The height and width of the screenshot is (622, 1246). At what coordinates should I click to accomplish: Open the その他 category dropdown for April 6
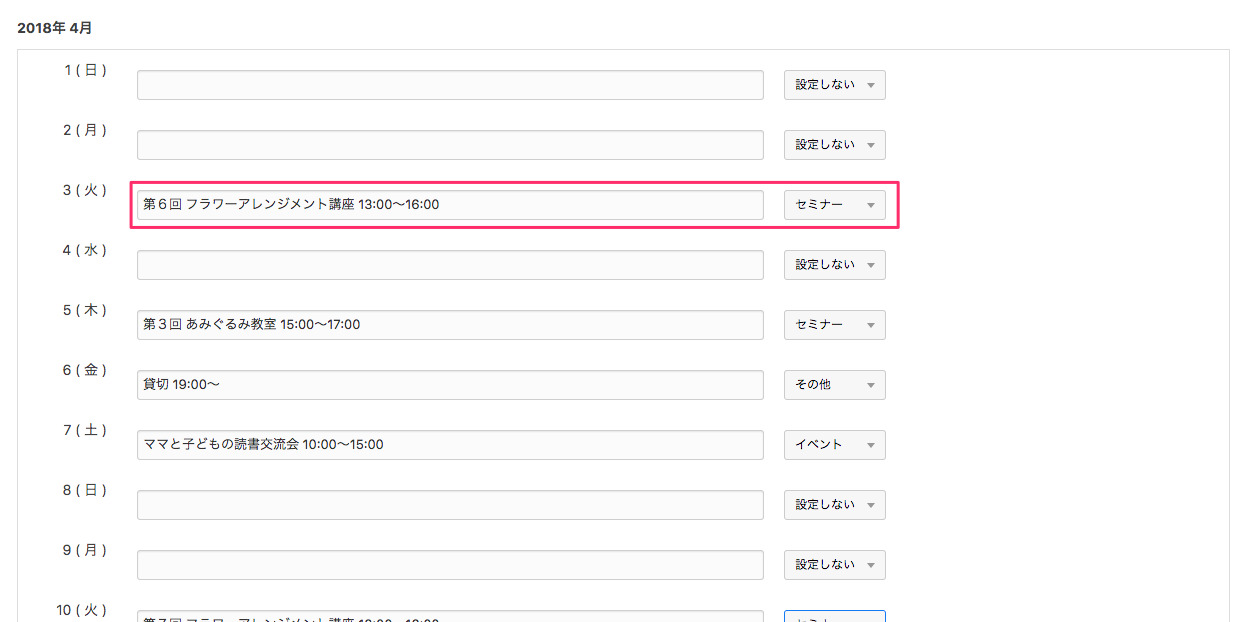(834, 385)
